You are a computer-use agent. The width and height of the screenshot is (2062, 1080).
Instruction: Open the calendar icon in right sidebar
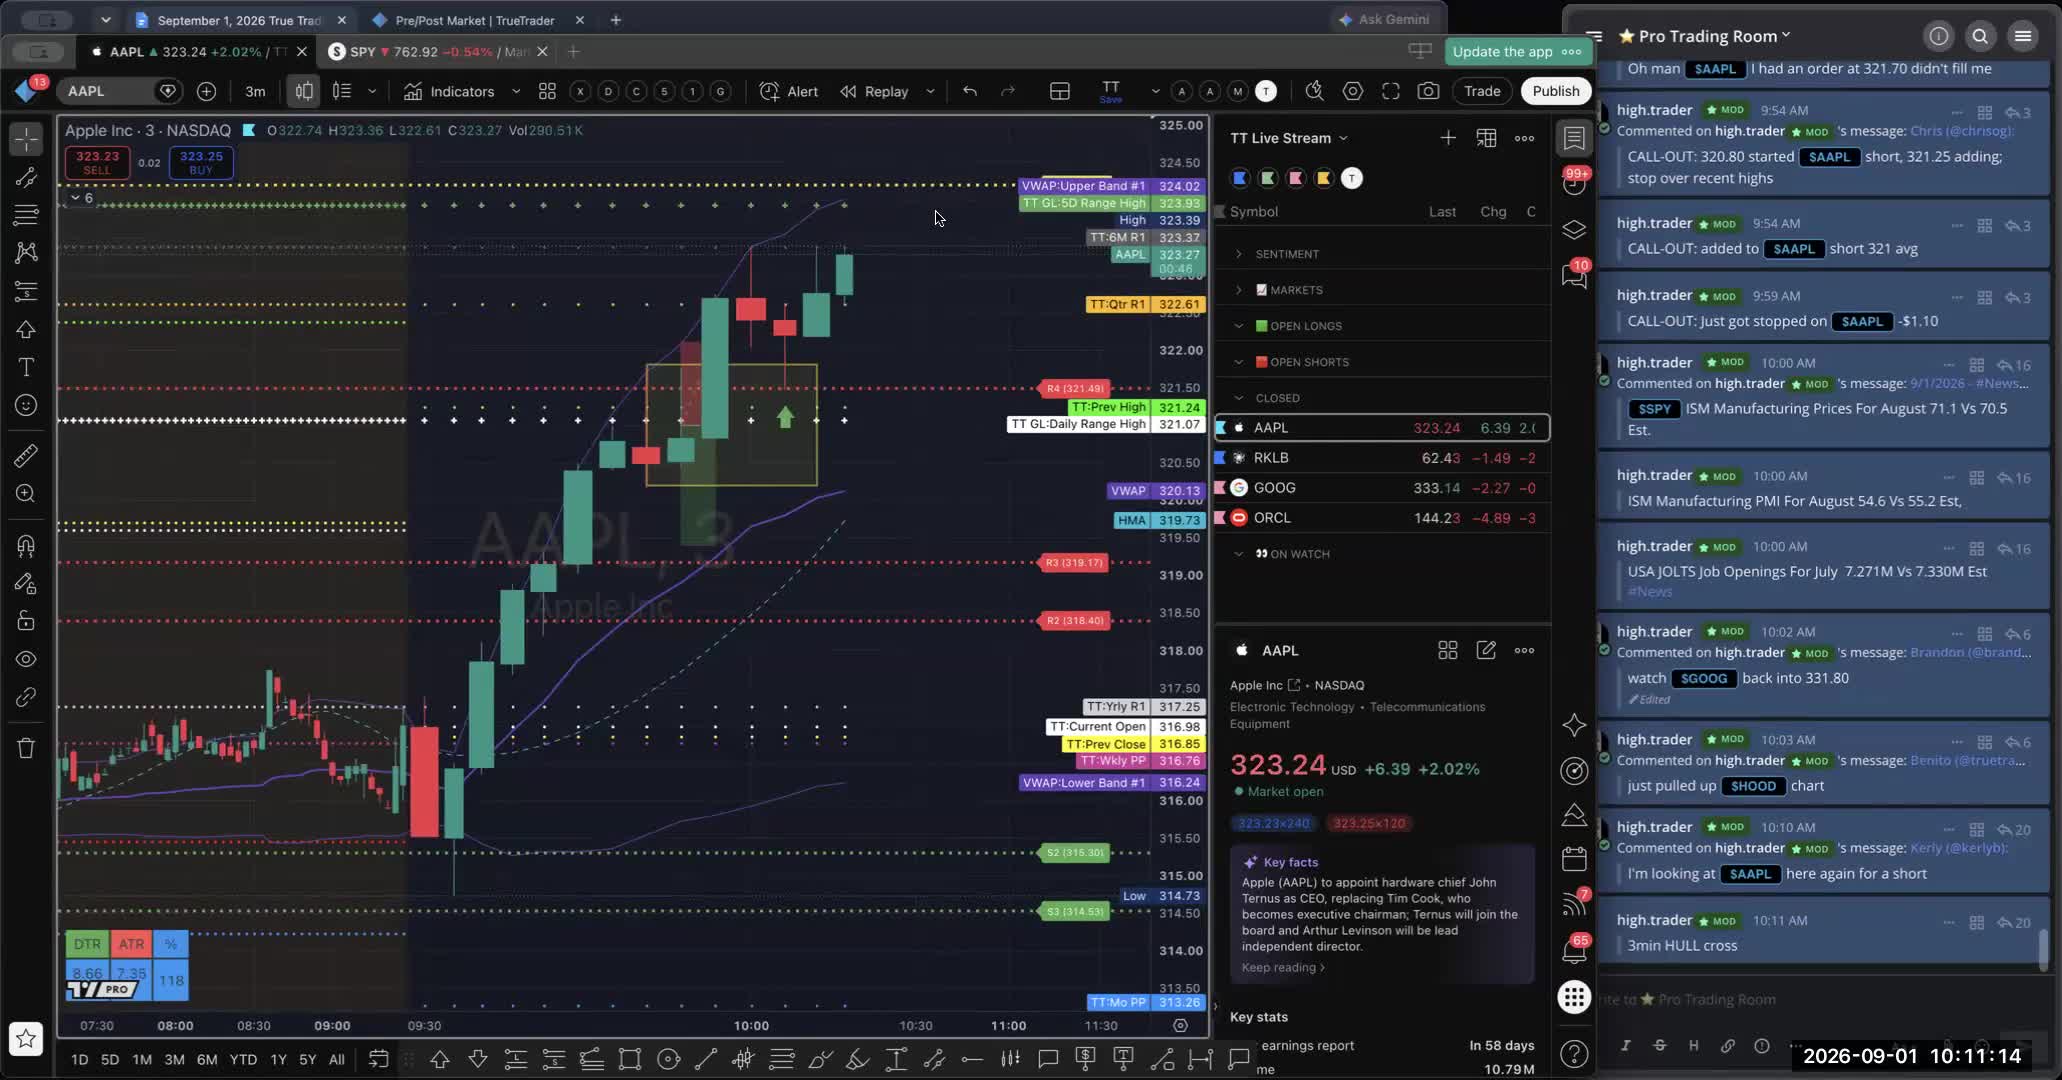tap(1574, 859)
